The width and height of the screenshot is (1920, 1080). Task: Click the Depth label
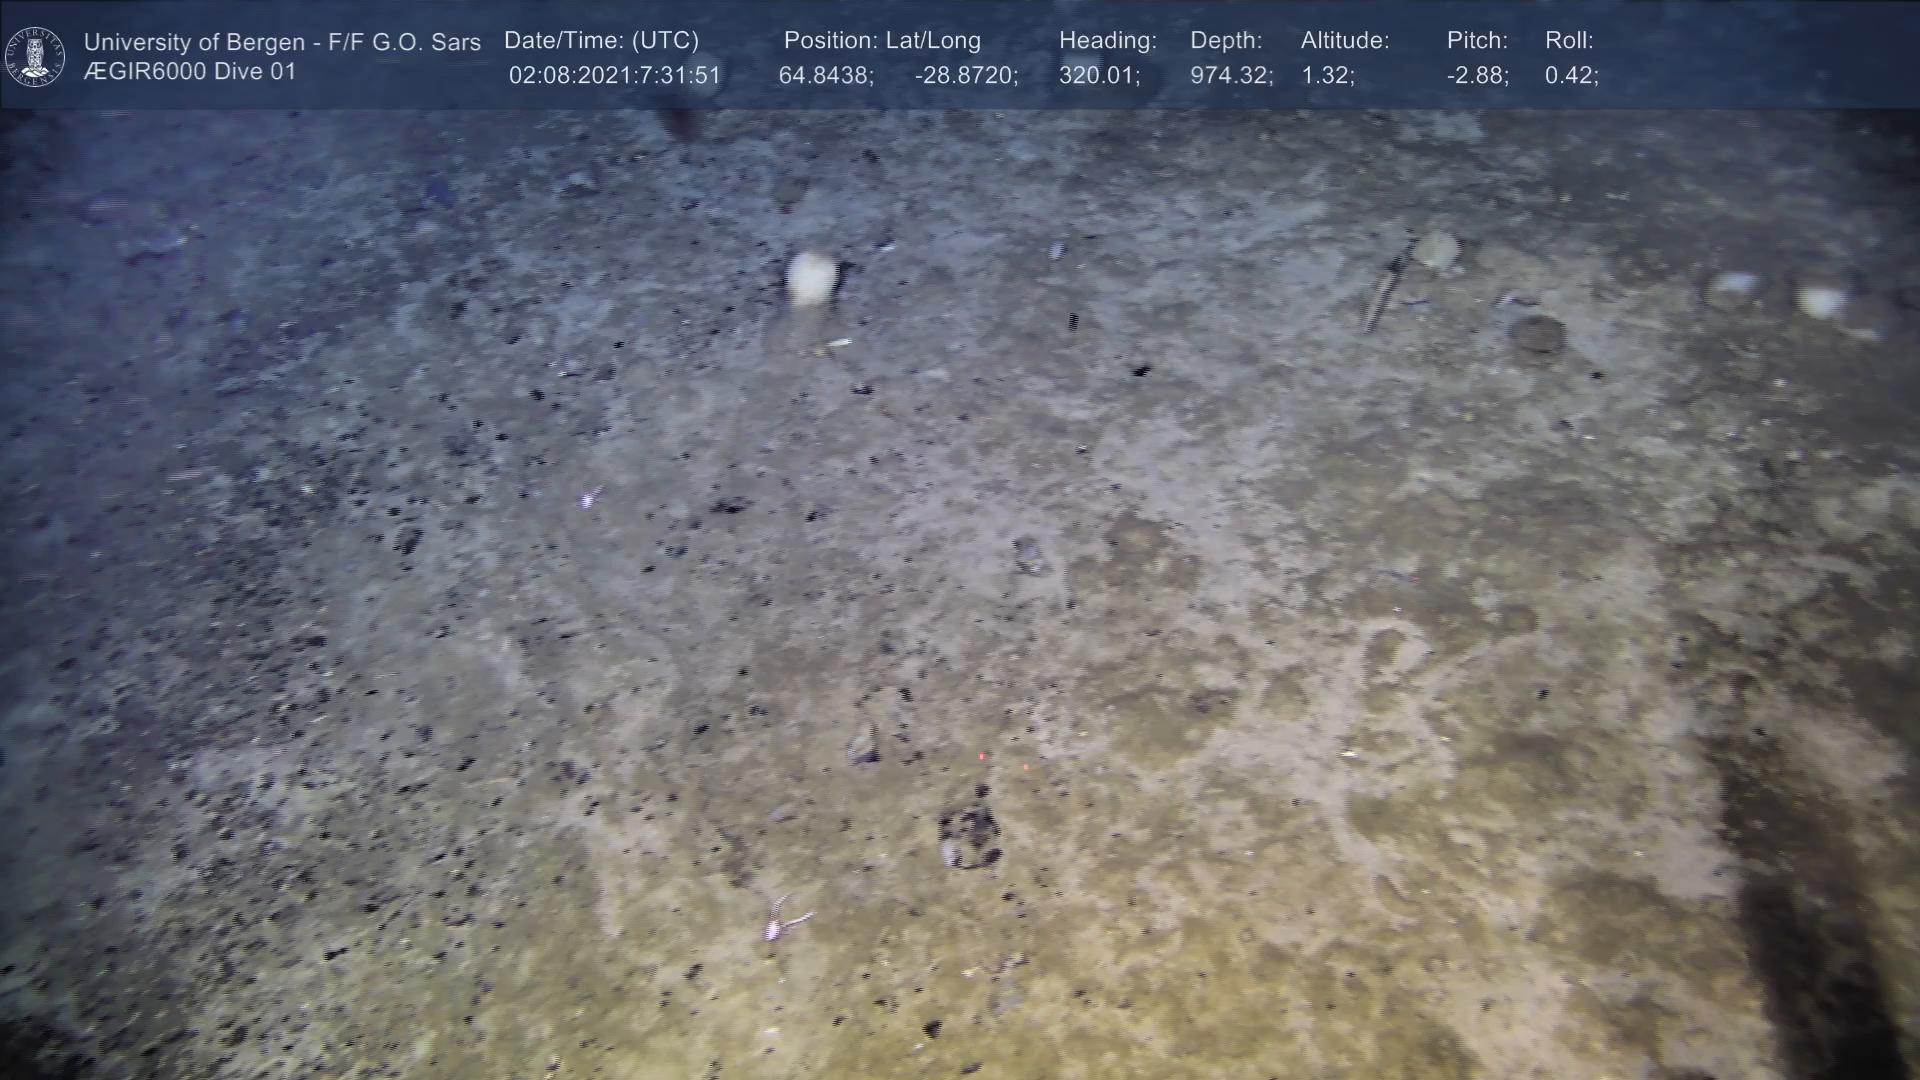1225,41
